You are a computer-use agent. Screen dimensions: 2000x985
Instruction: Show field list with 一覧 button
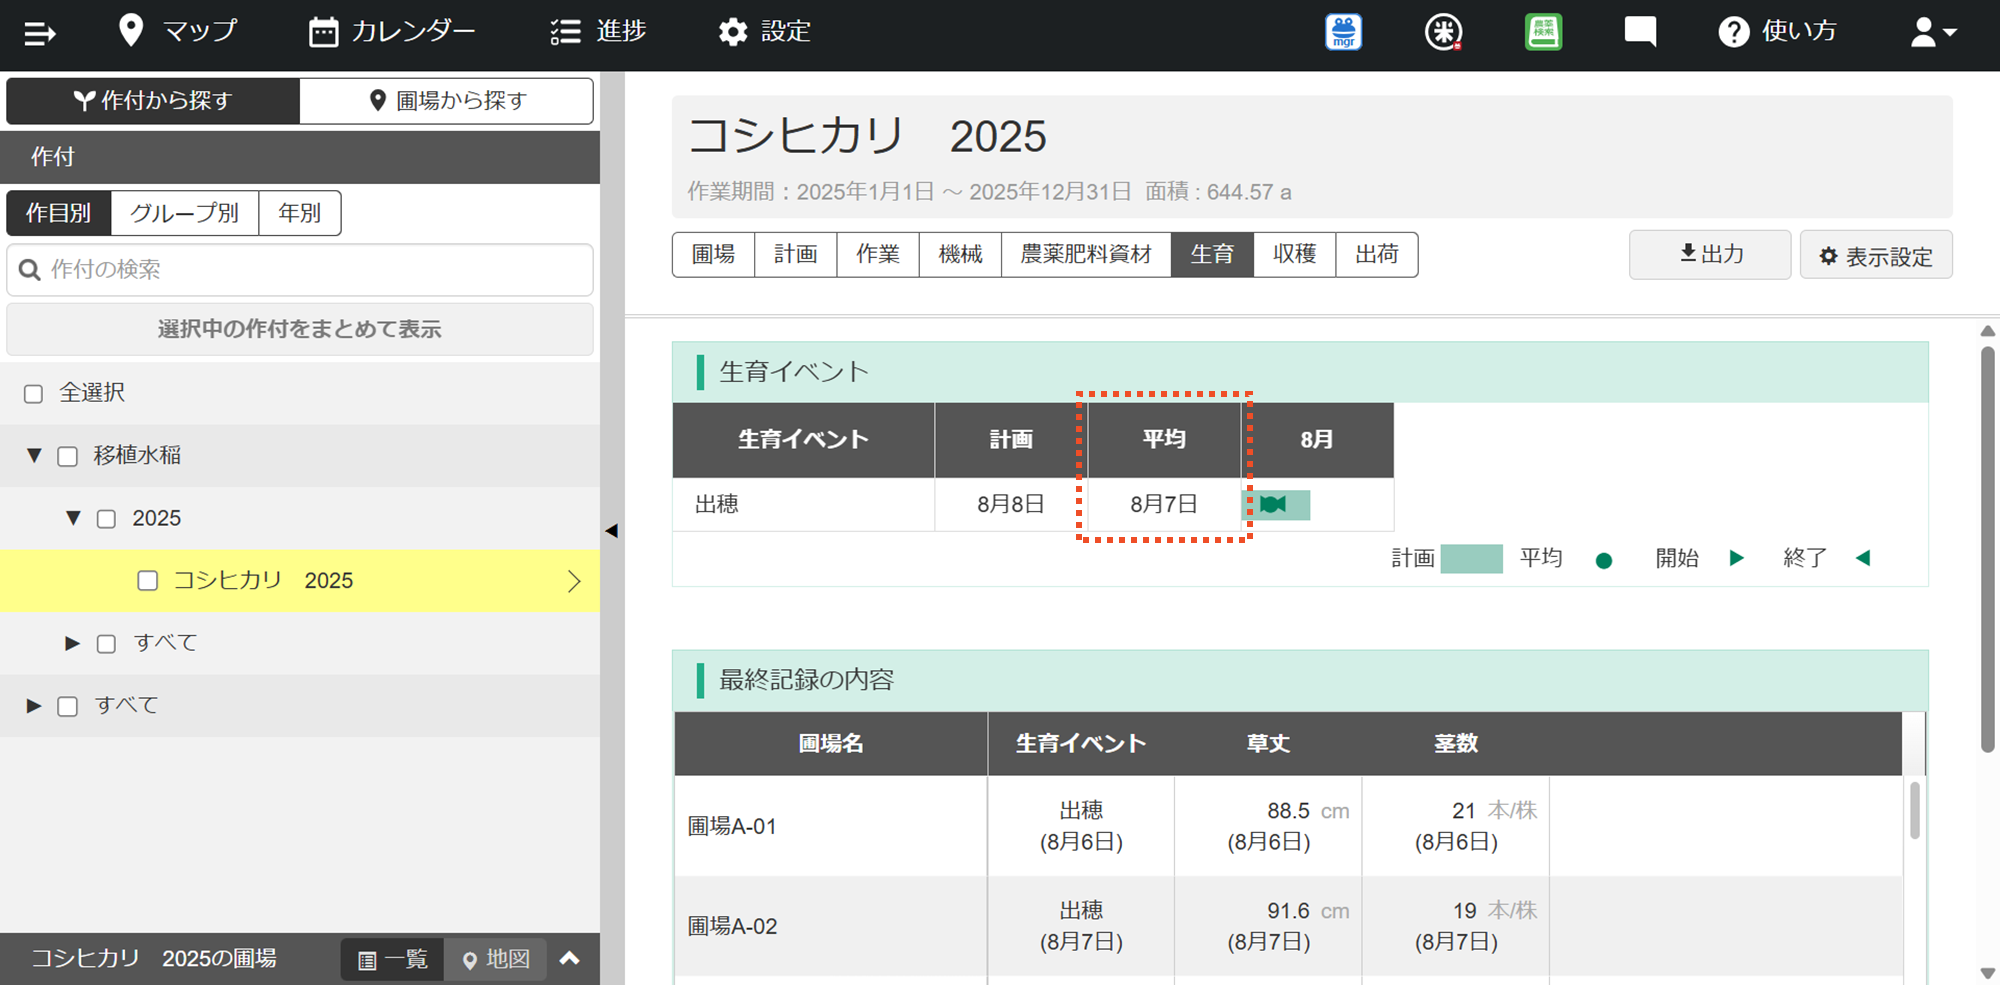coord(393,960)
